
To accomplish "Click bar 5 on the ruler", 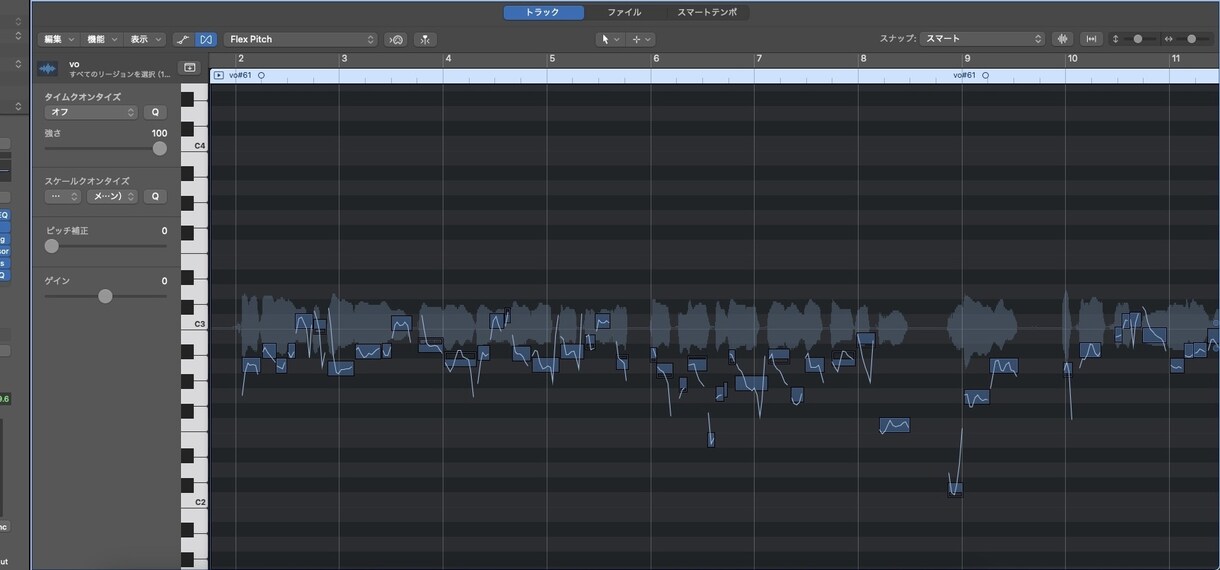I will coord(552,59).
